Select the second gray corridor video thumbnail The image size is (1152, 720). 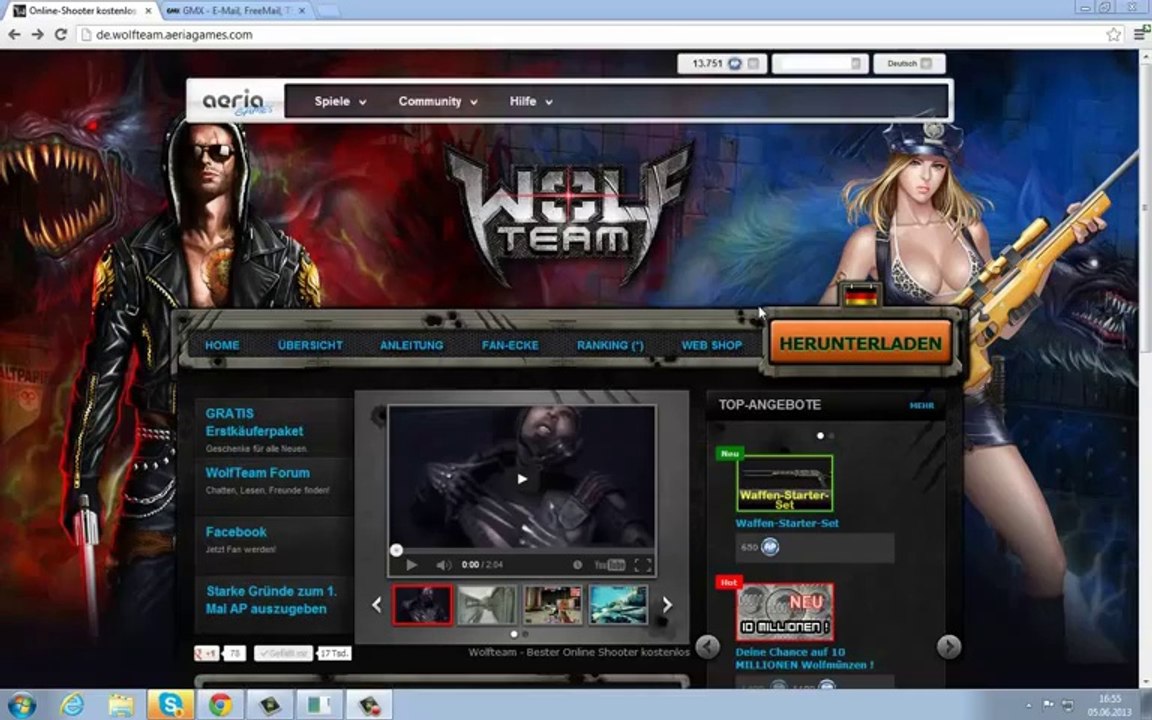[x=487, y=605]
